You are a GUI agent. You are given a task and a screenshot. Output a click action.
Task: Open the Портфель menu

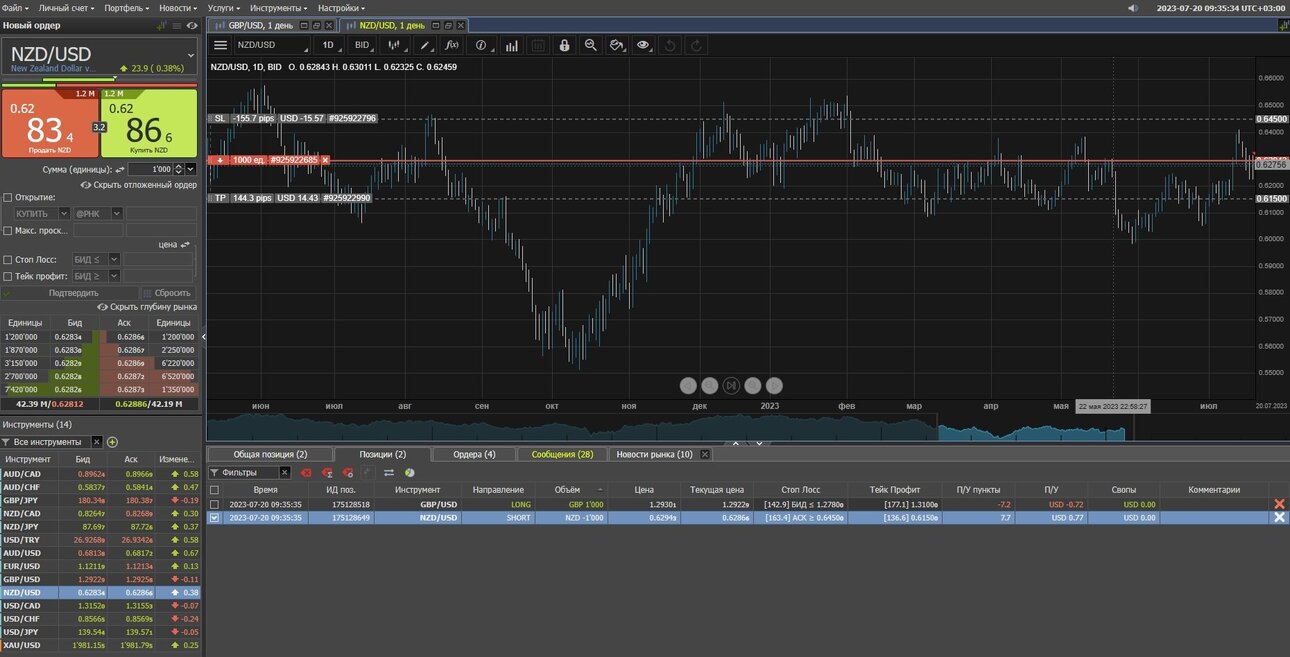127,7
